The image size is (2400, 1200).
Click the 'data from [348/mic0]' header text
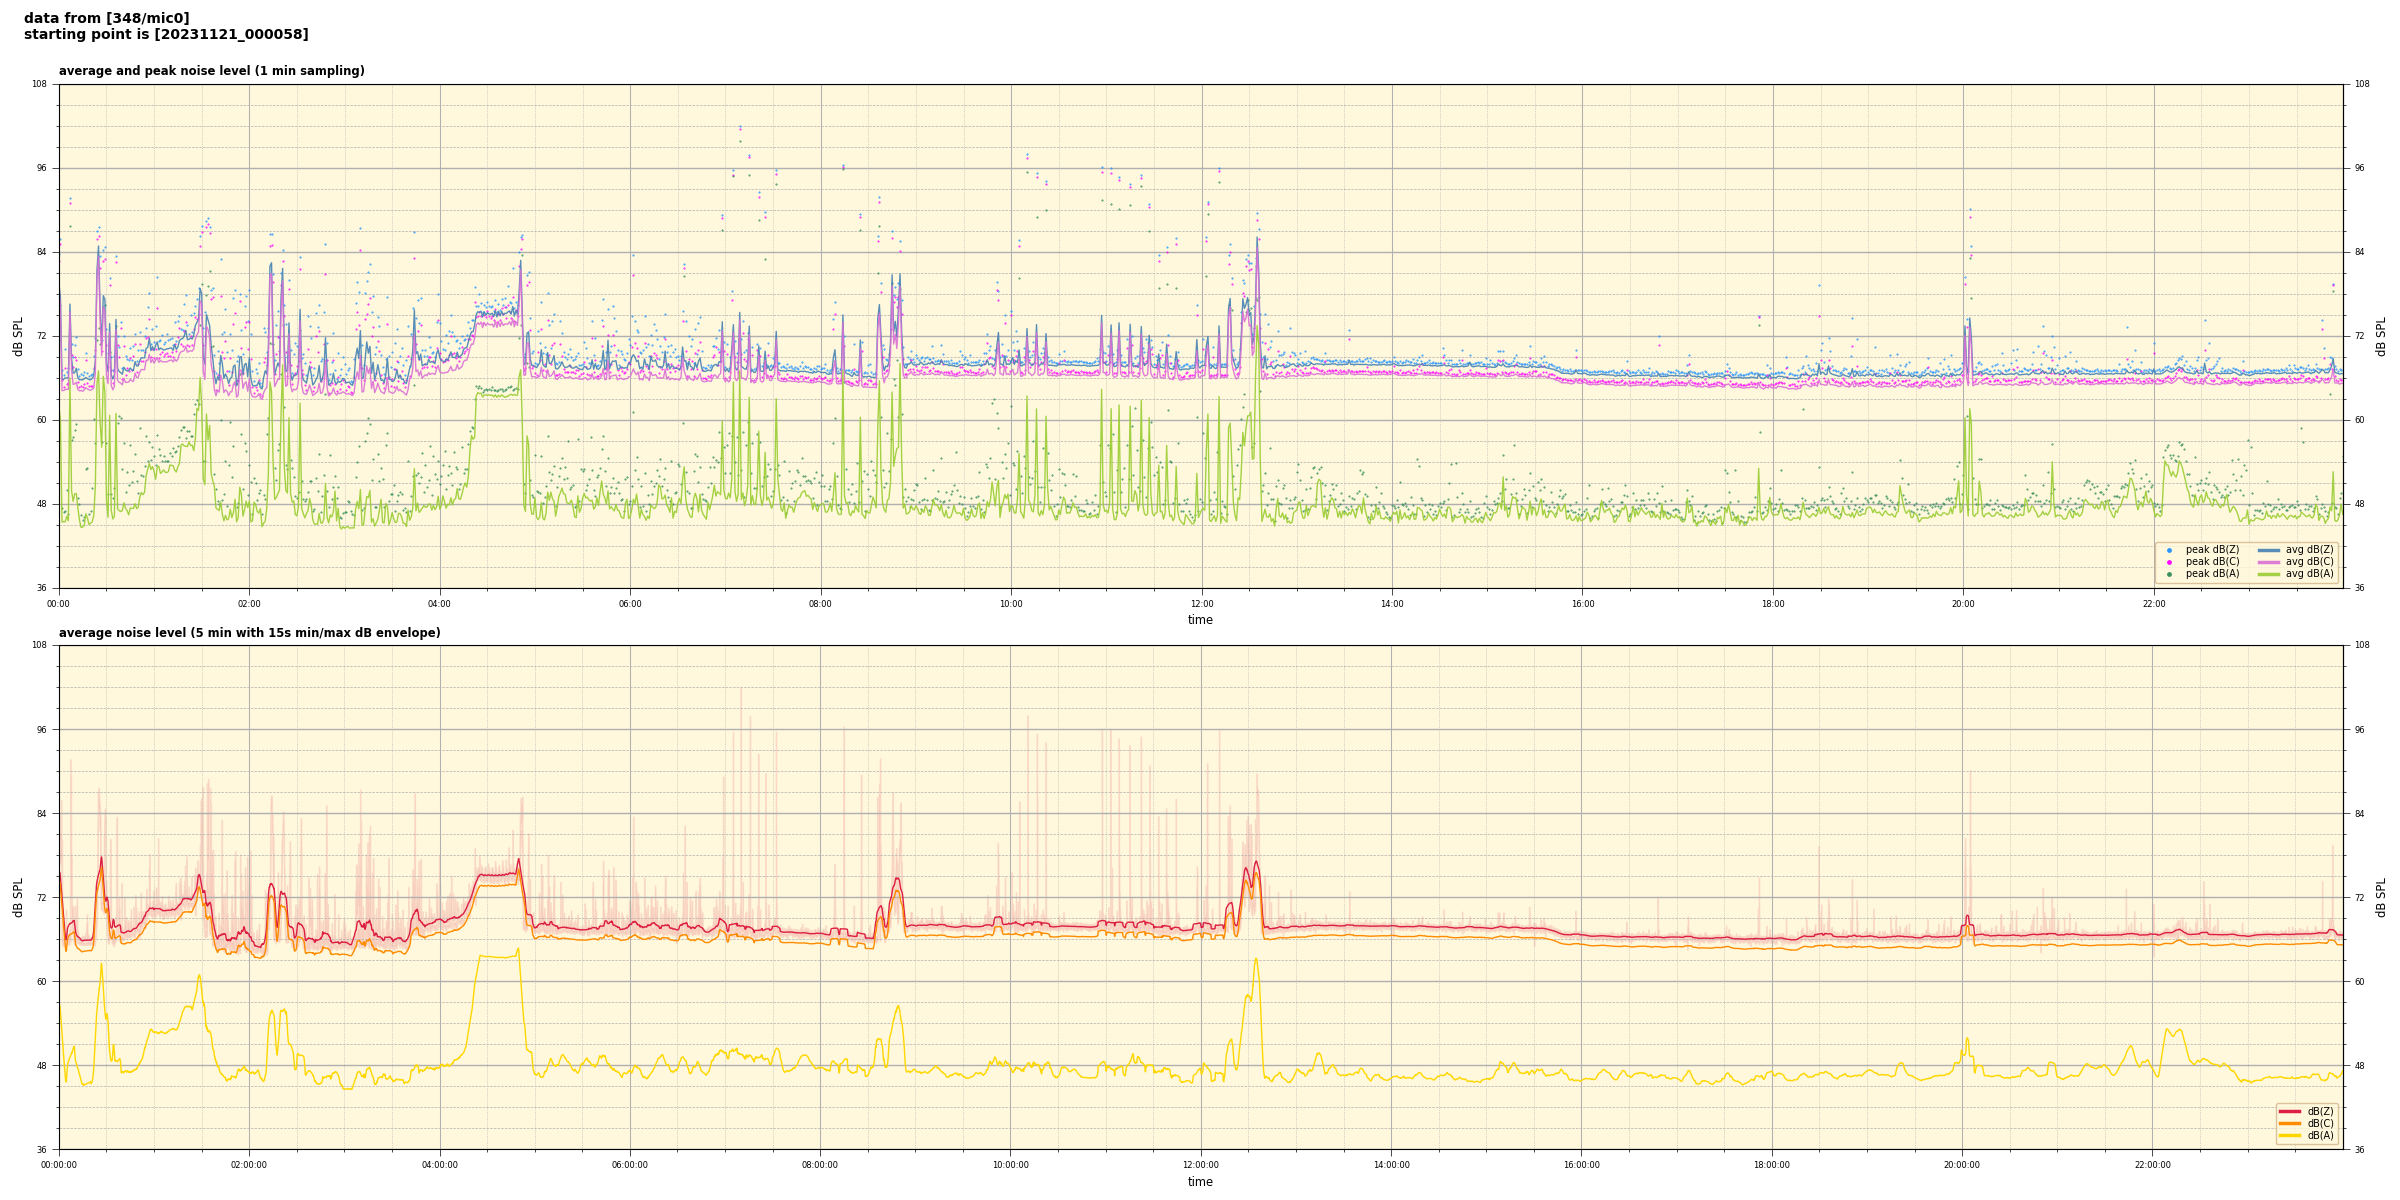106,18
